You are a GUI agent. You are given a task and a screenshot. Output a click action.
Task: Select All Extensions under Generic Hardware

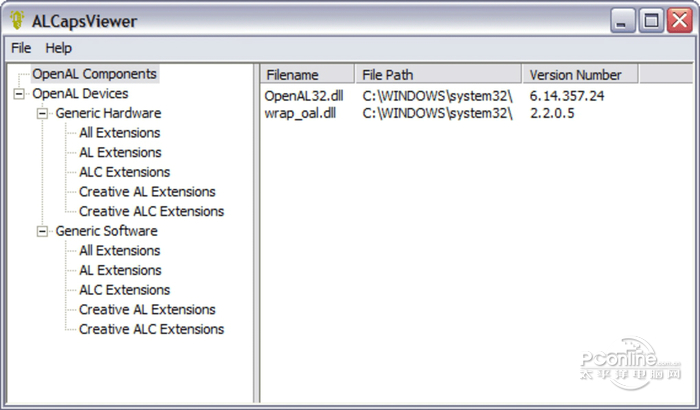coord(119,133)
